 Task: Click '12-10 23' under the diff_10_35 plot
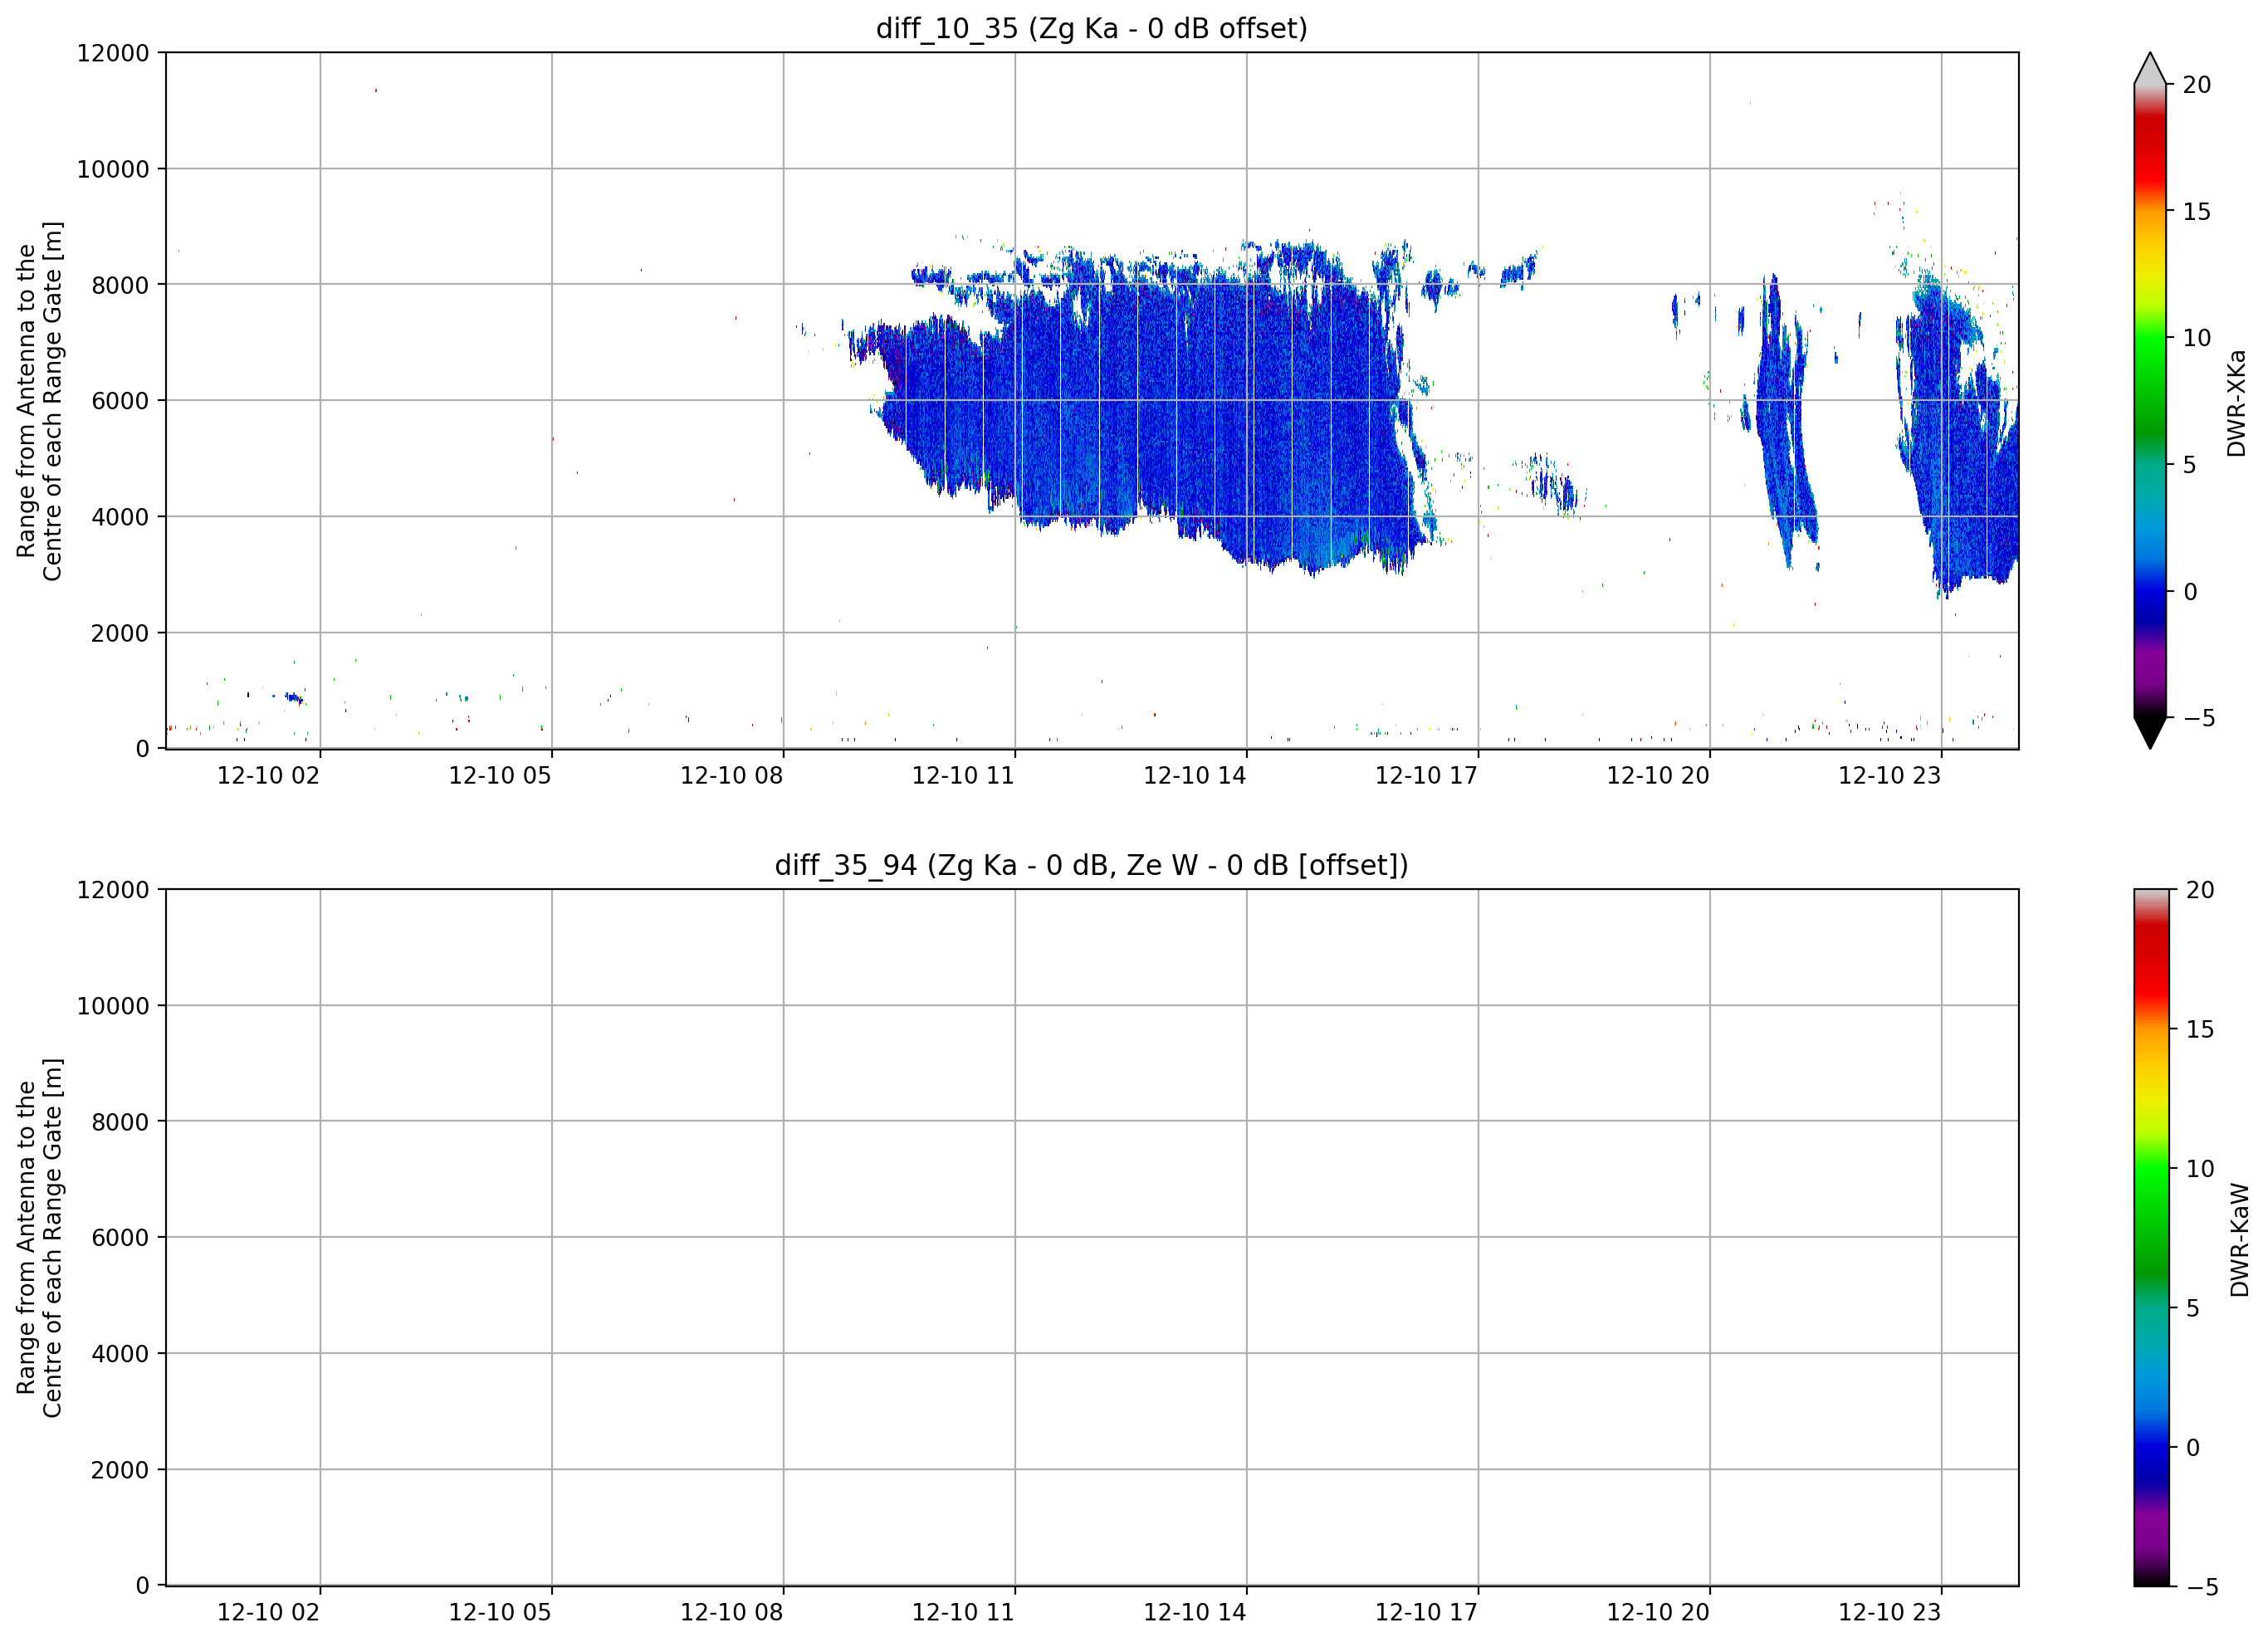click(1890, 775)
